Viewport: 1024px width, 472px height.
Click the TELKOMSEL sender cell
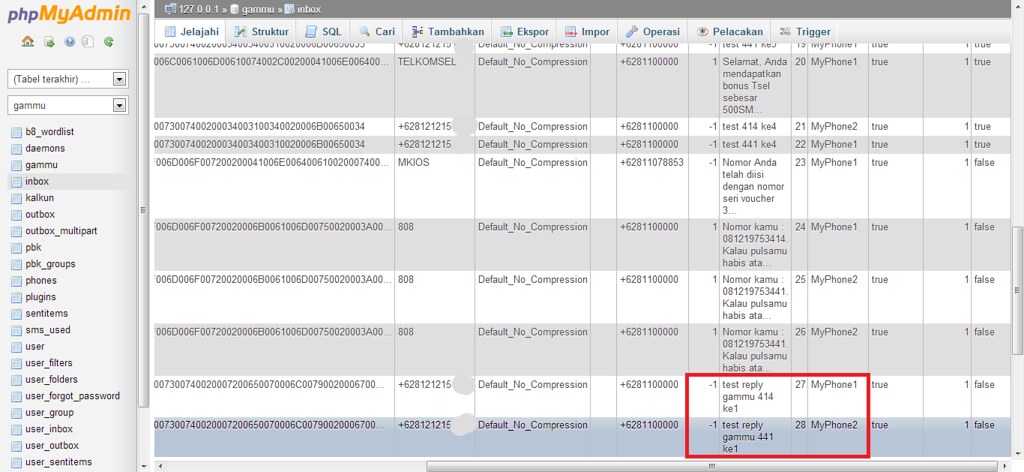click(x=427, y=62)
